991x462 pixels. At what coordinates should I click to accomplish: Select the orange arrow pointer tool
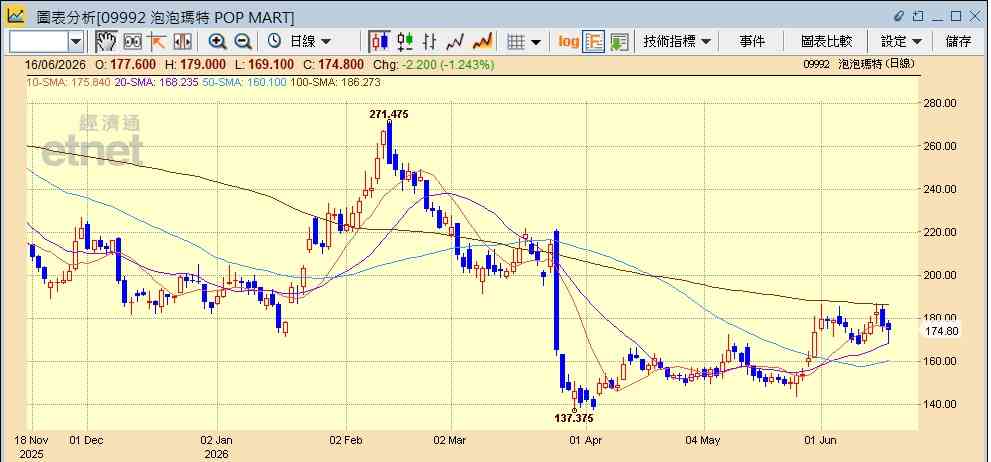(x=157, y=42)
